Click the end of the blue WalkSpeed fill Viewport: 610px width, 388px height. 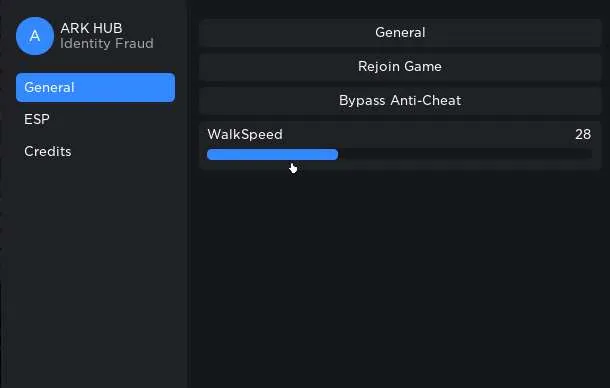coord(336,154)
